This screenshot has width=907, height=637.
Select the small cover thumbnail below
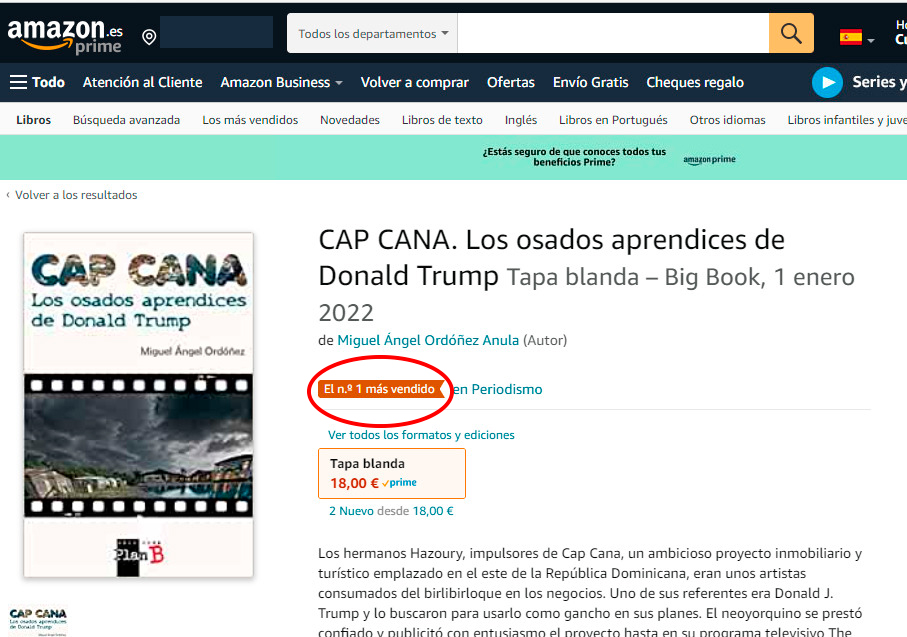[38, 621]
